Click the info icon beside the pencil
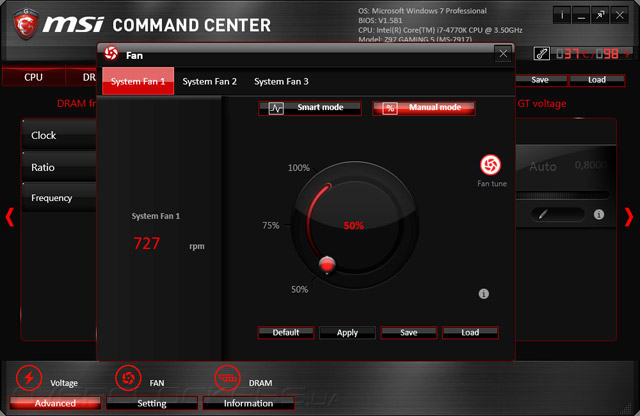This screenshot has width=640, height=416. 599,214
